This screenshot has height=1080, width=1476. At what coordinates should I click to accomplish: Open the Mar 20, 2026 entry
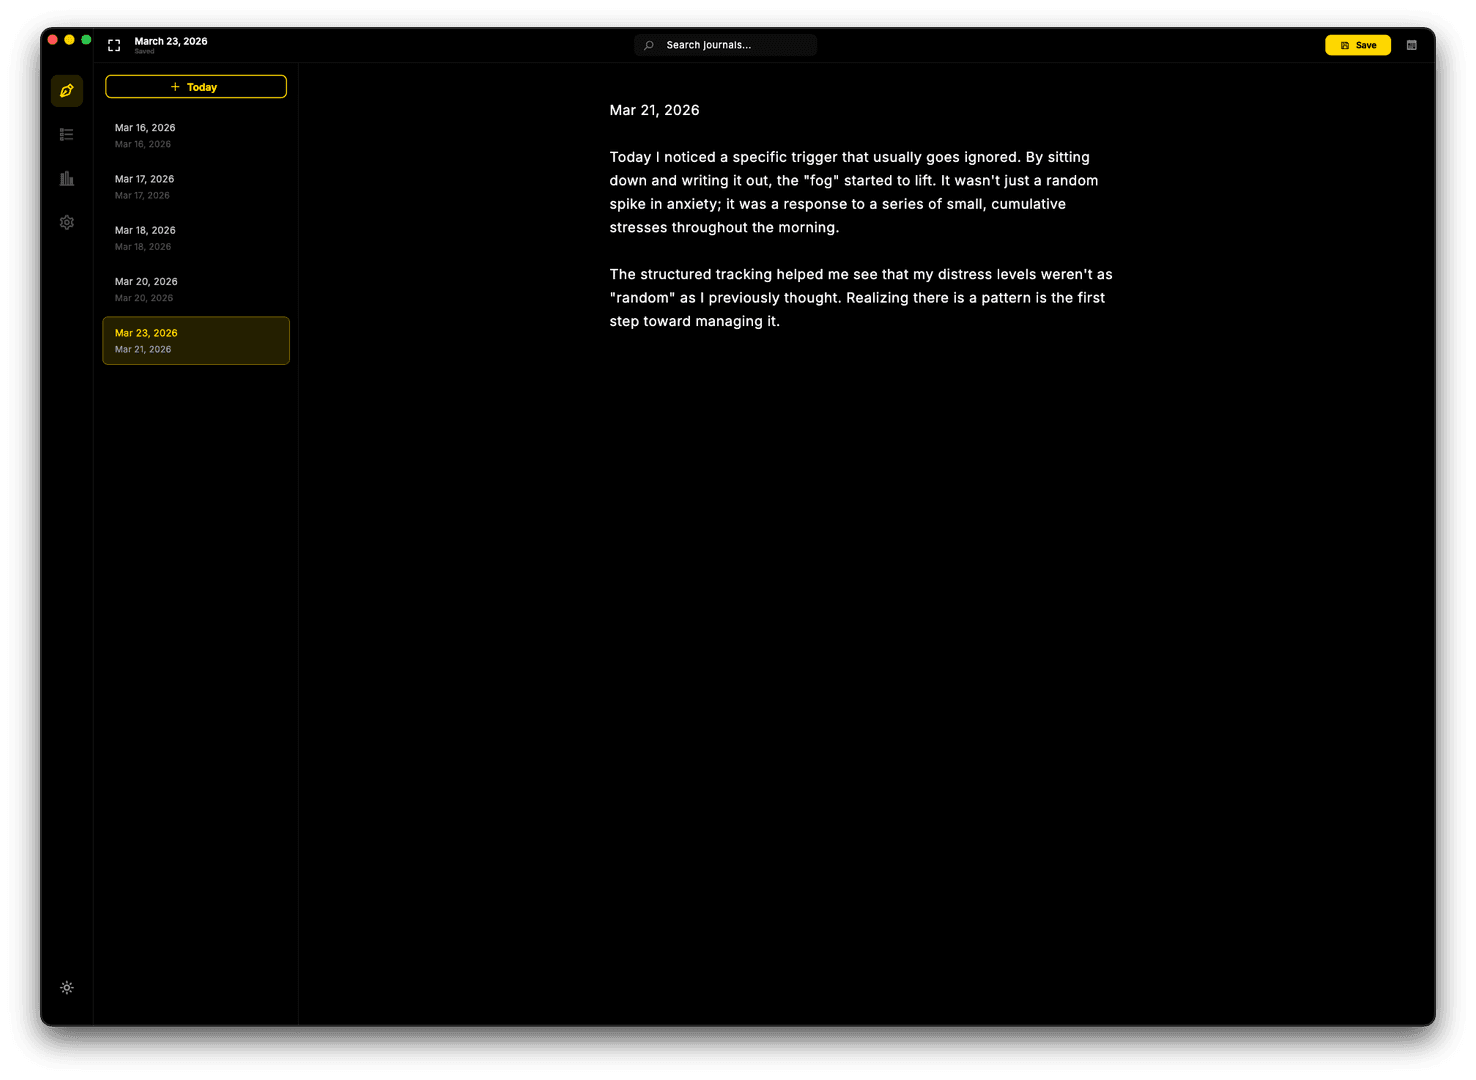(196, 290)
